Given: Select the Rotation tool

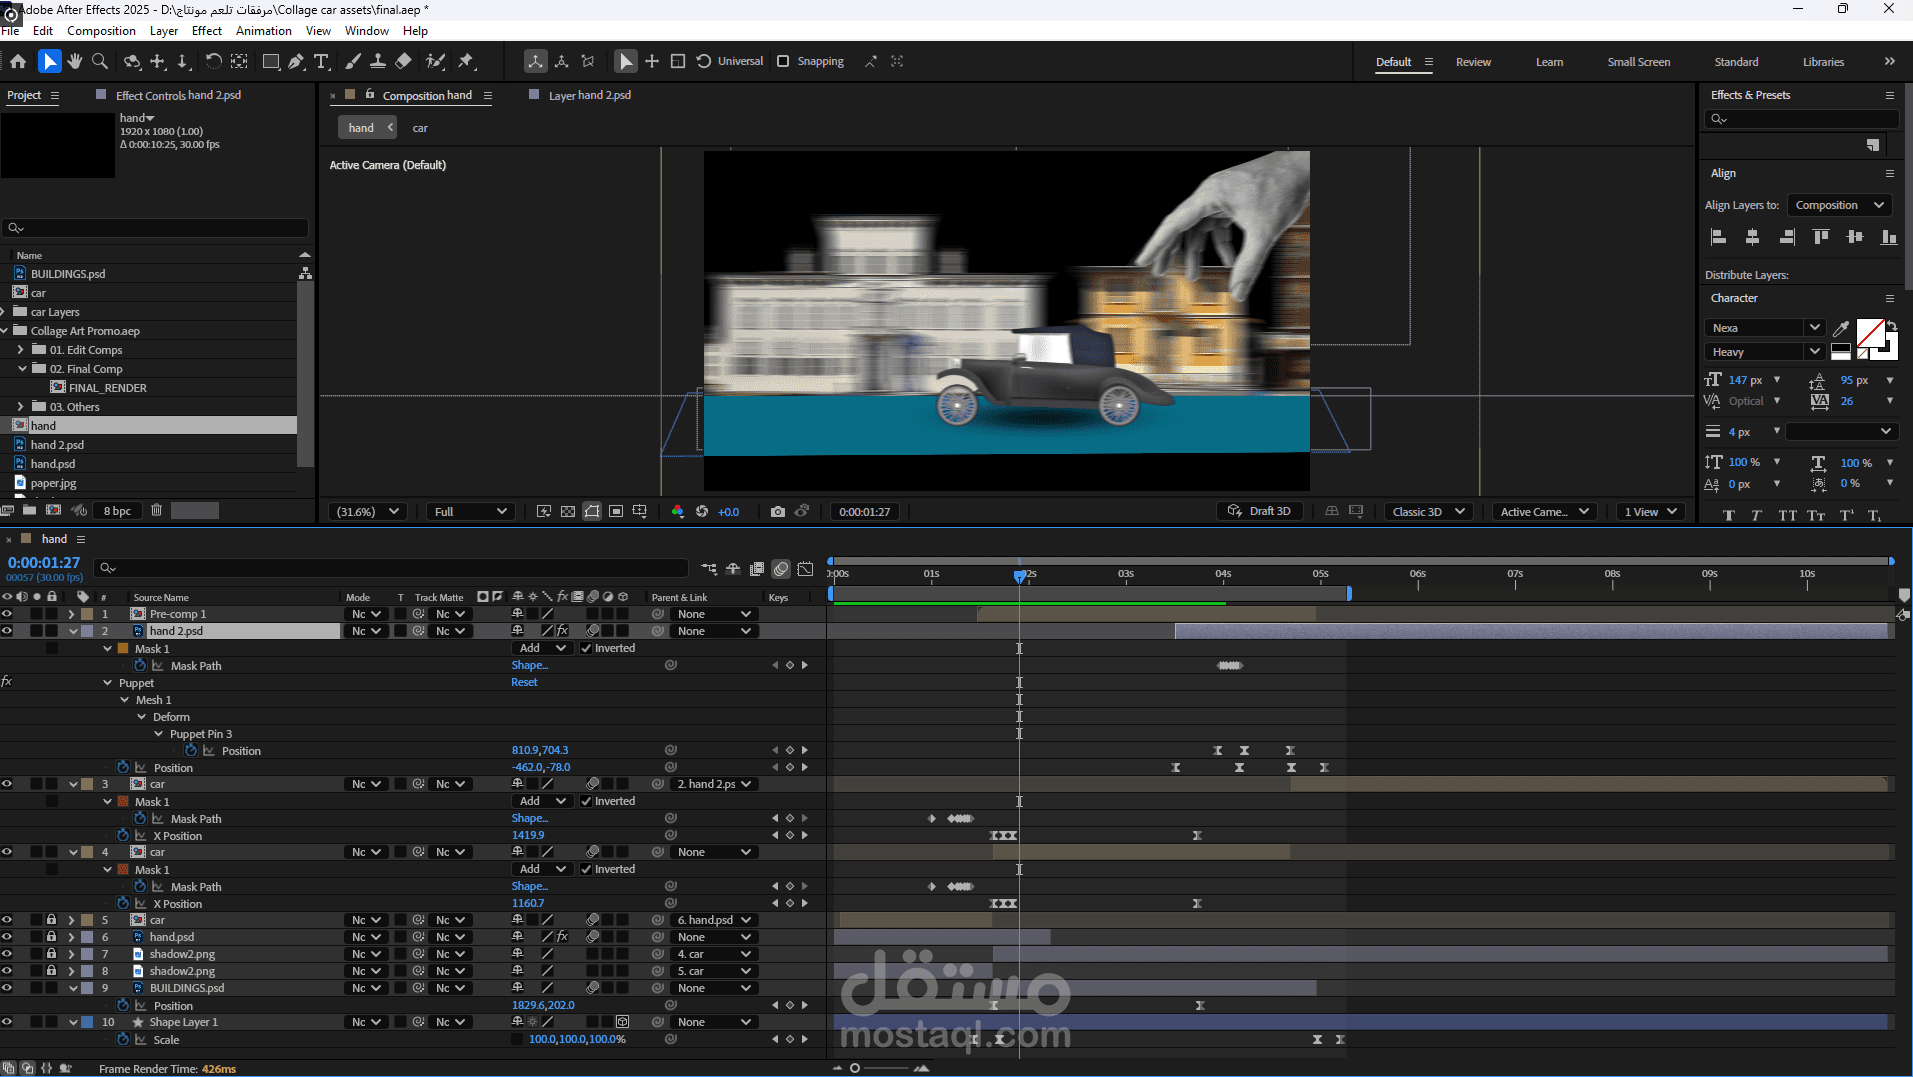Looking at the screenshot, I should [213, 61].
